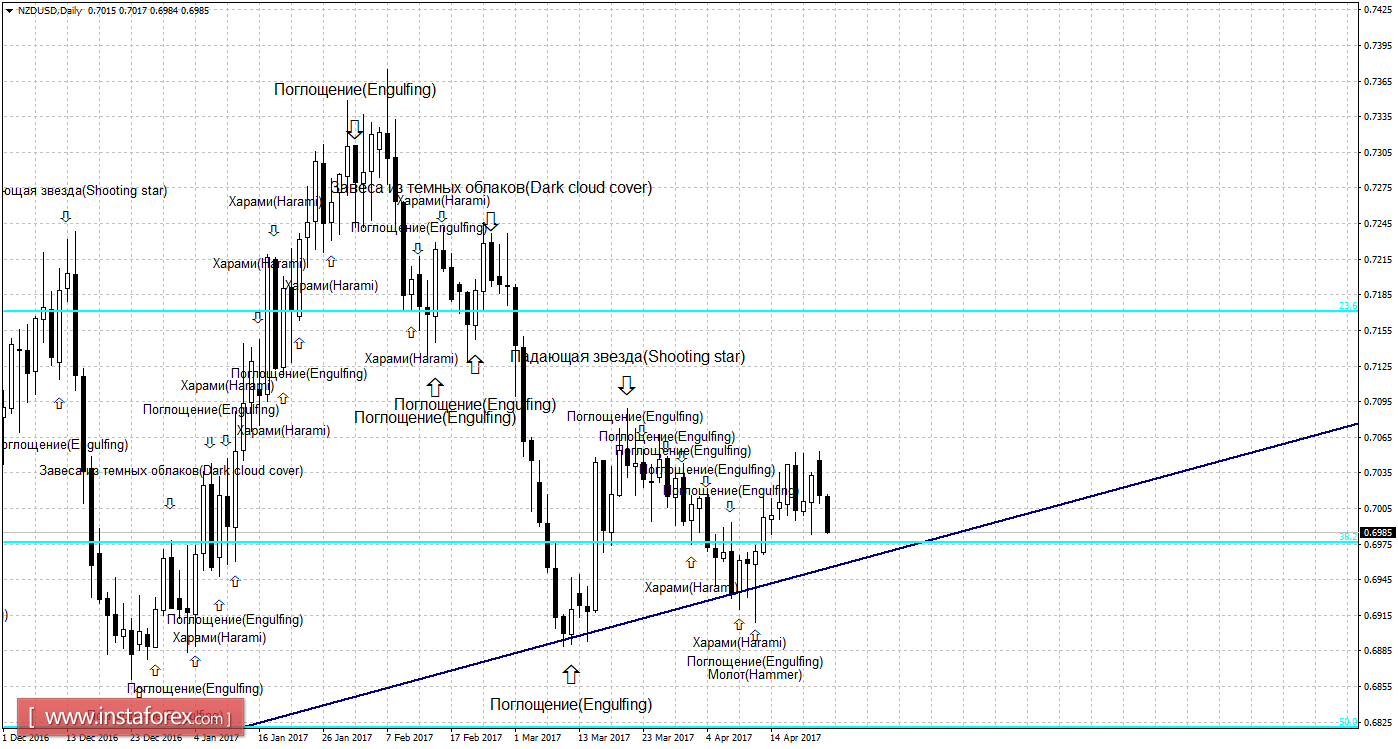1398x749 pixels.
Task: Click the 23.6 Fibonacci level label
Action: [1348, 305]
